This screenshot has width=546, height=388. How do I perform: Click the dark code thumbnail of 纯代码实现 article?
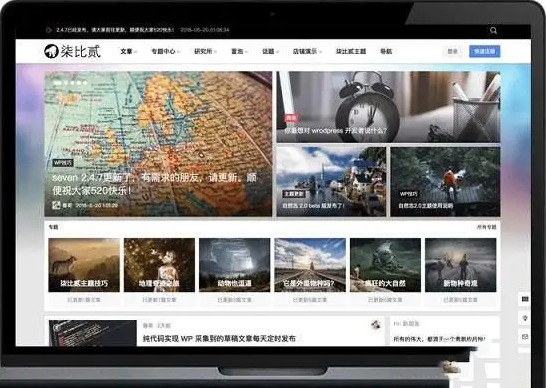93,333
